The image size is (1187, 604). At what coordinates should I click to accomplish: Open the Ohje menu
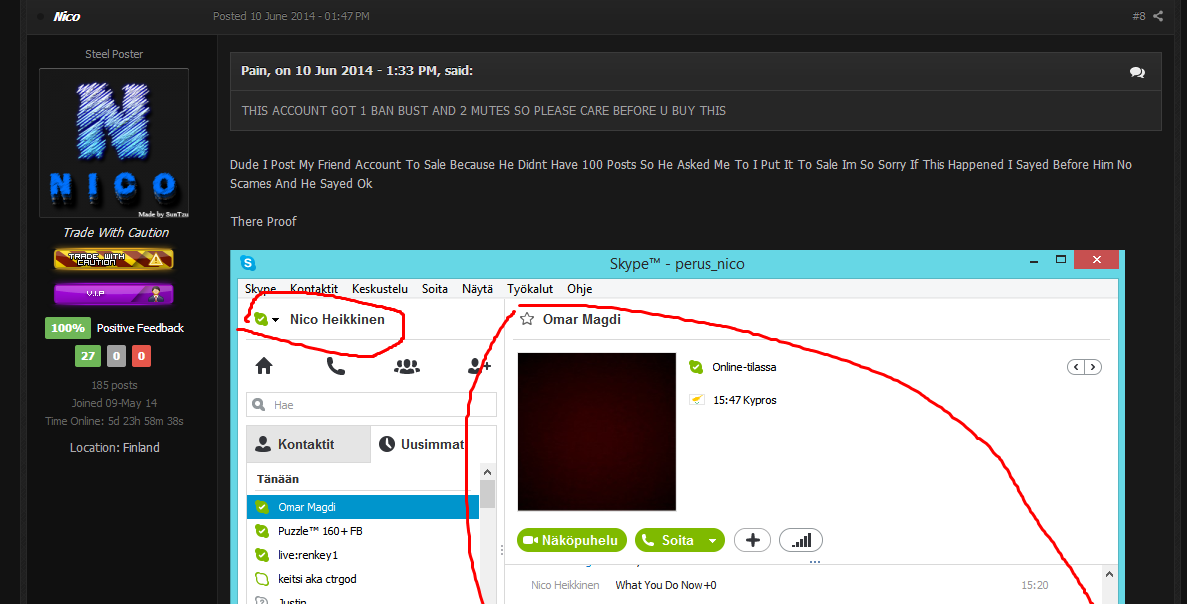[x=579, y=288]
